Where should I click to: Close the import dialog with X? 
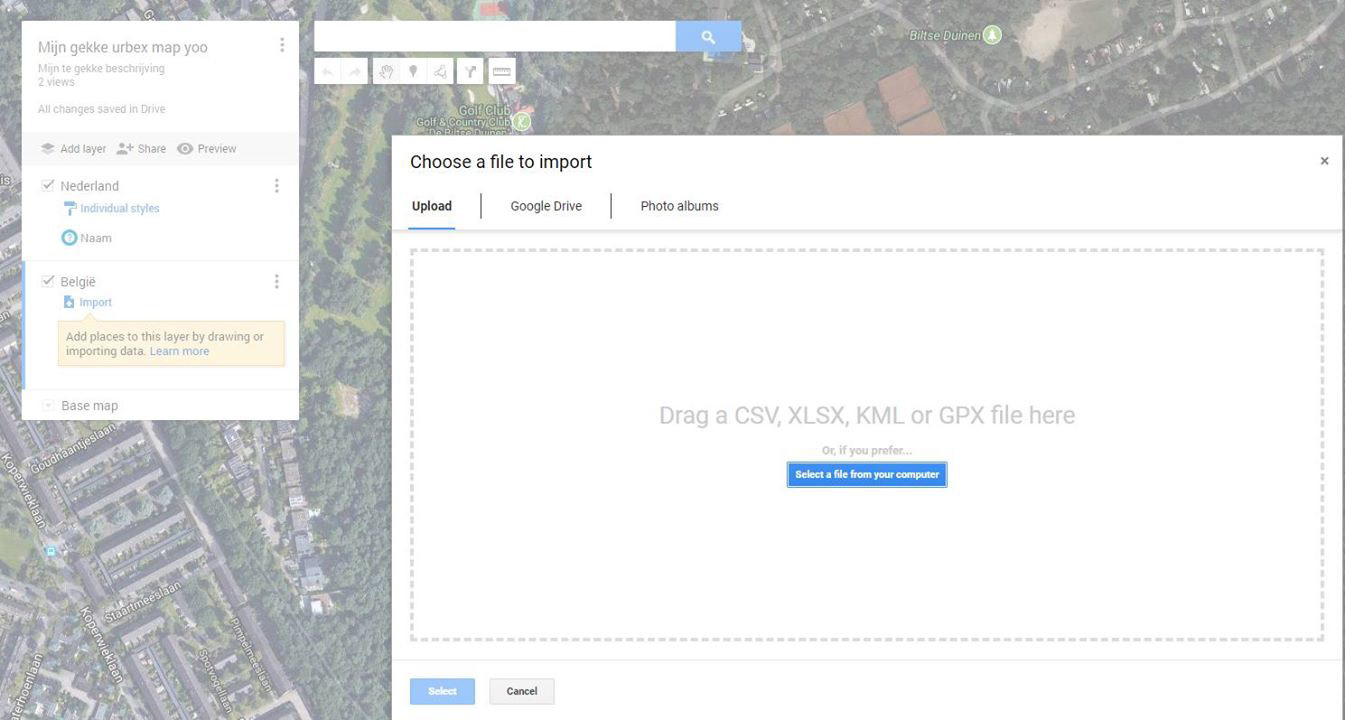[1324, 161]
